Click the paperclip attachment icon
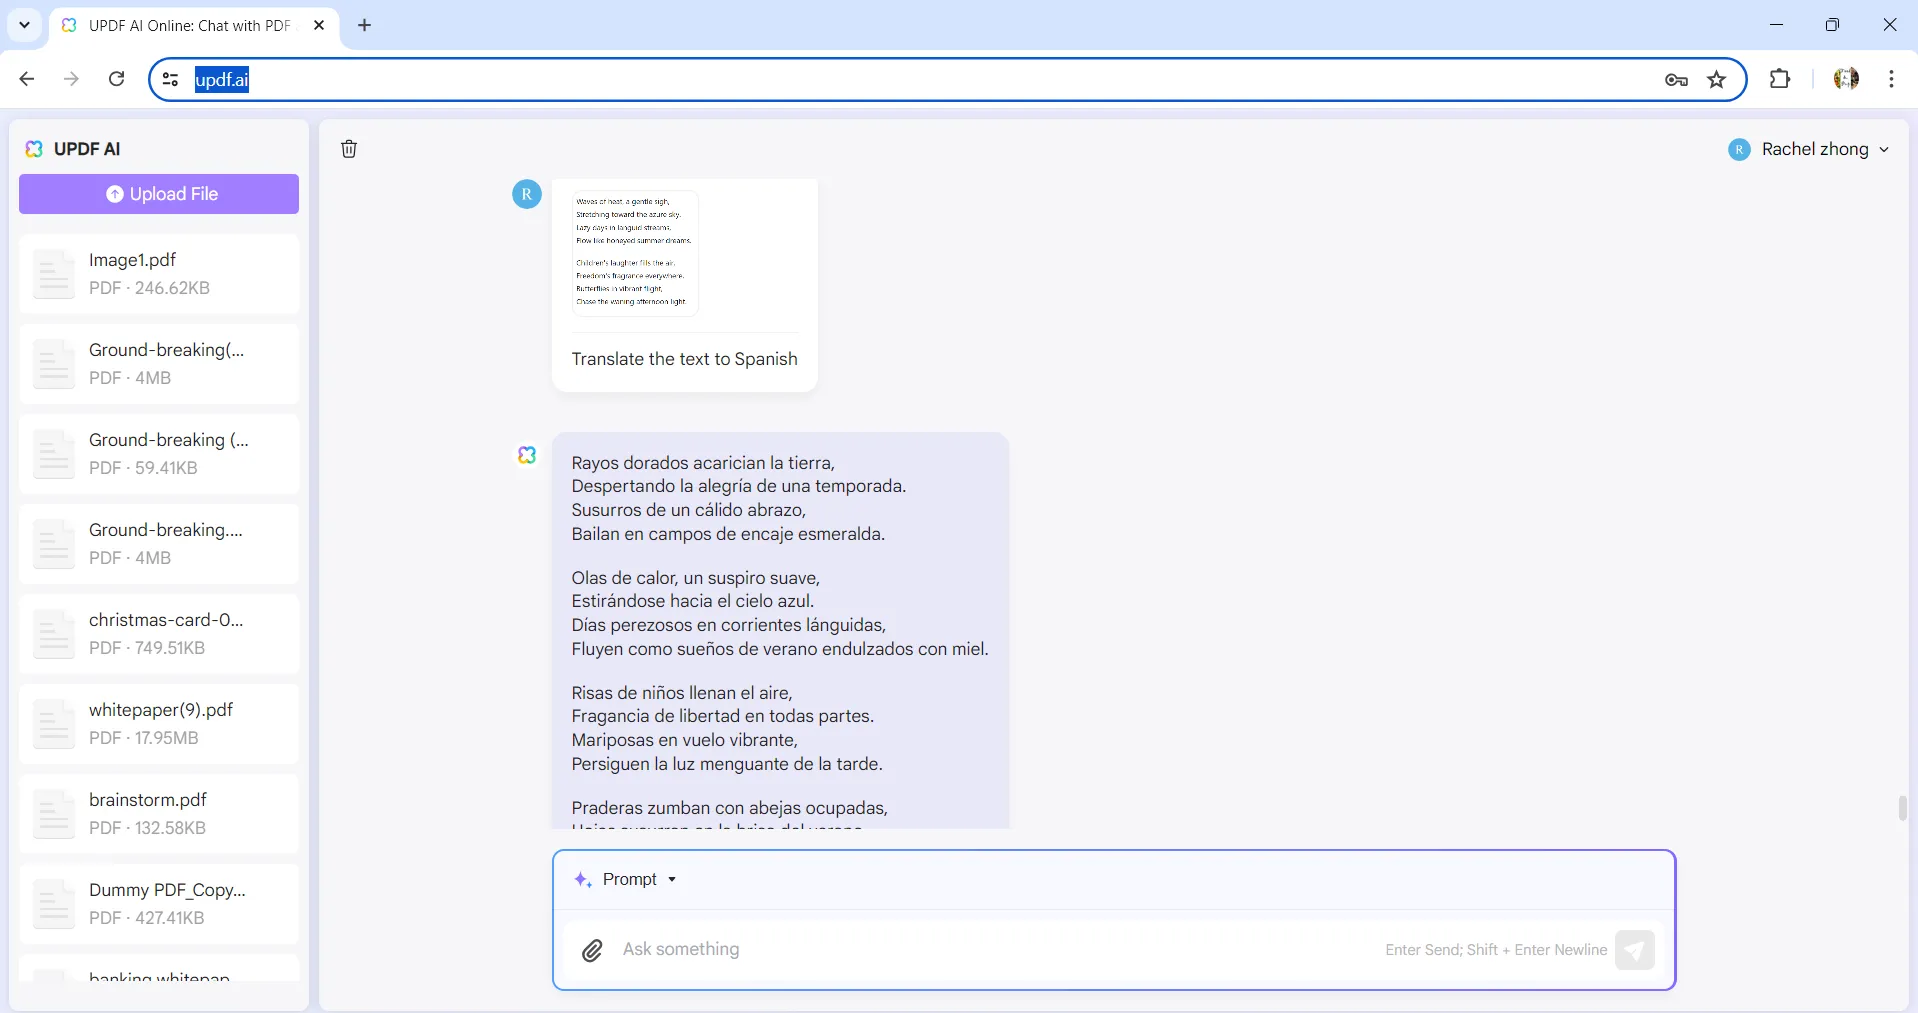The height and width of the screenshot is (1013, 1918). point(592,950)
